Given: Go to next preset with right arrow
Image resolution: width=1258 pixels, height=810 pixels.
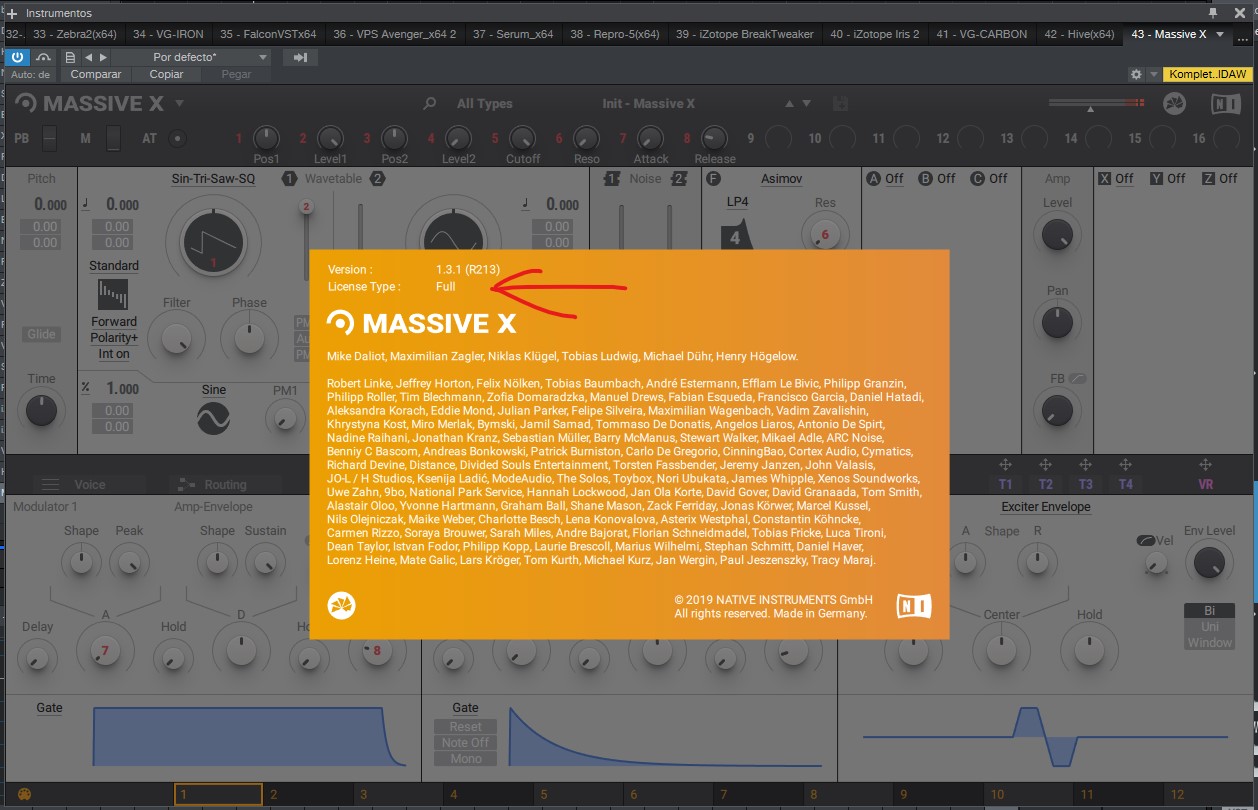Looking at the screenshot, I should (103, 57).
